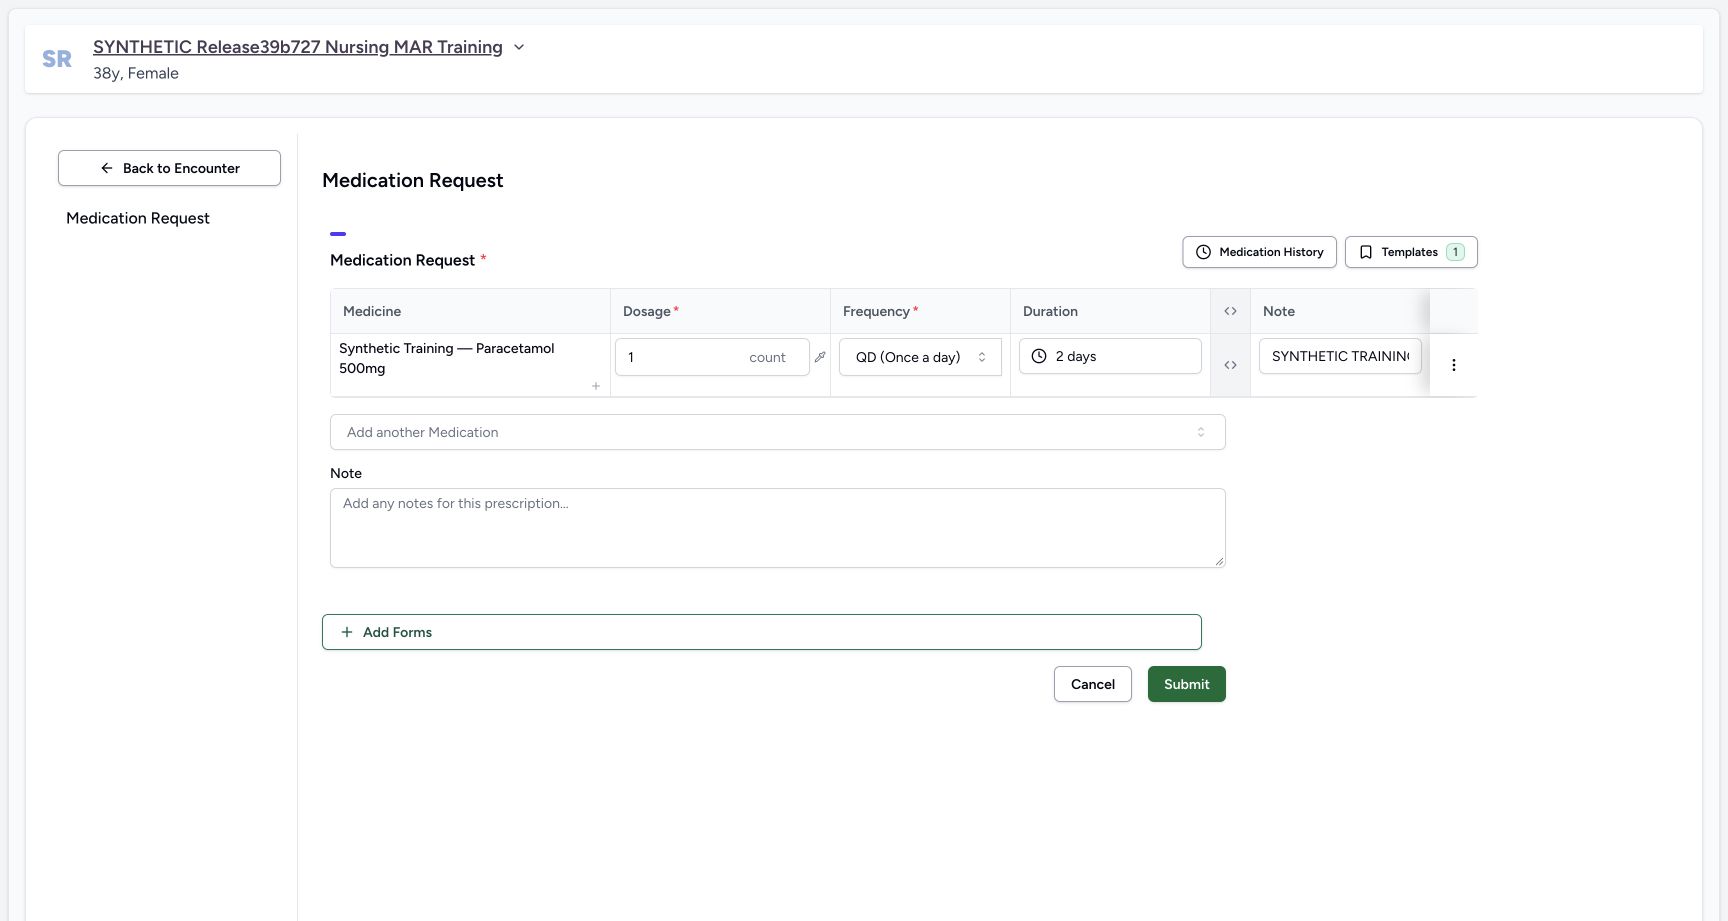Click the prescription Note text area
This screenshot has height=921, width=1728.
[x=777, y=528]
